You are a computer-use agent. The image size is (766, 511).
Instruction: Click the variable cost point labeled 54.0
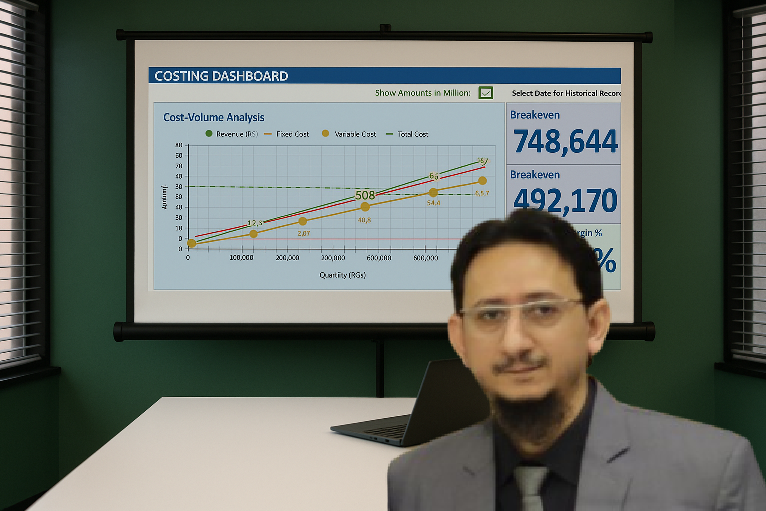click(x=433, y=192)
